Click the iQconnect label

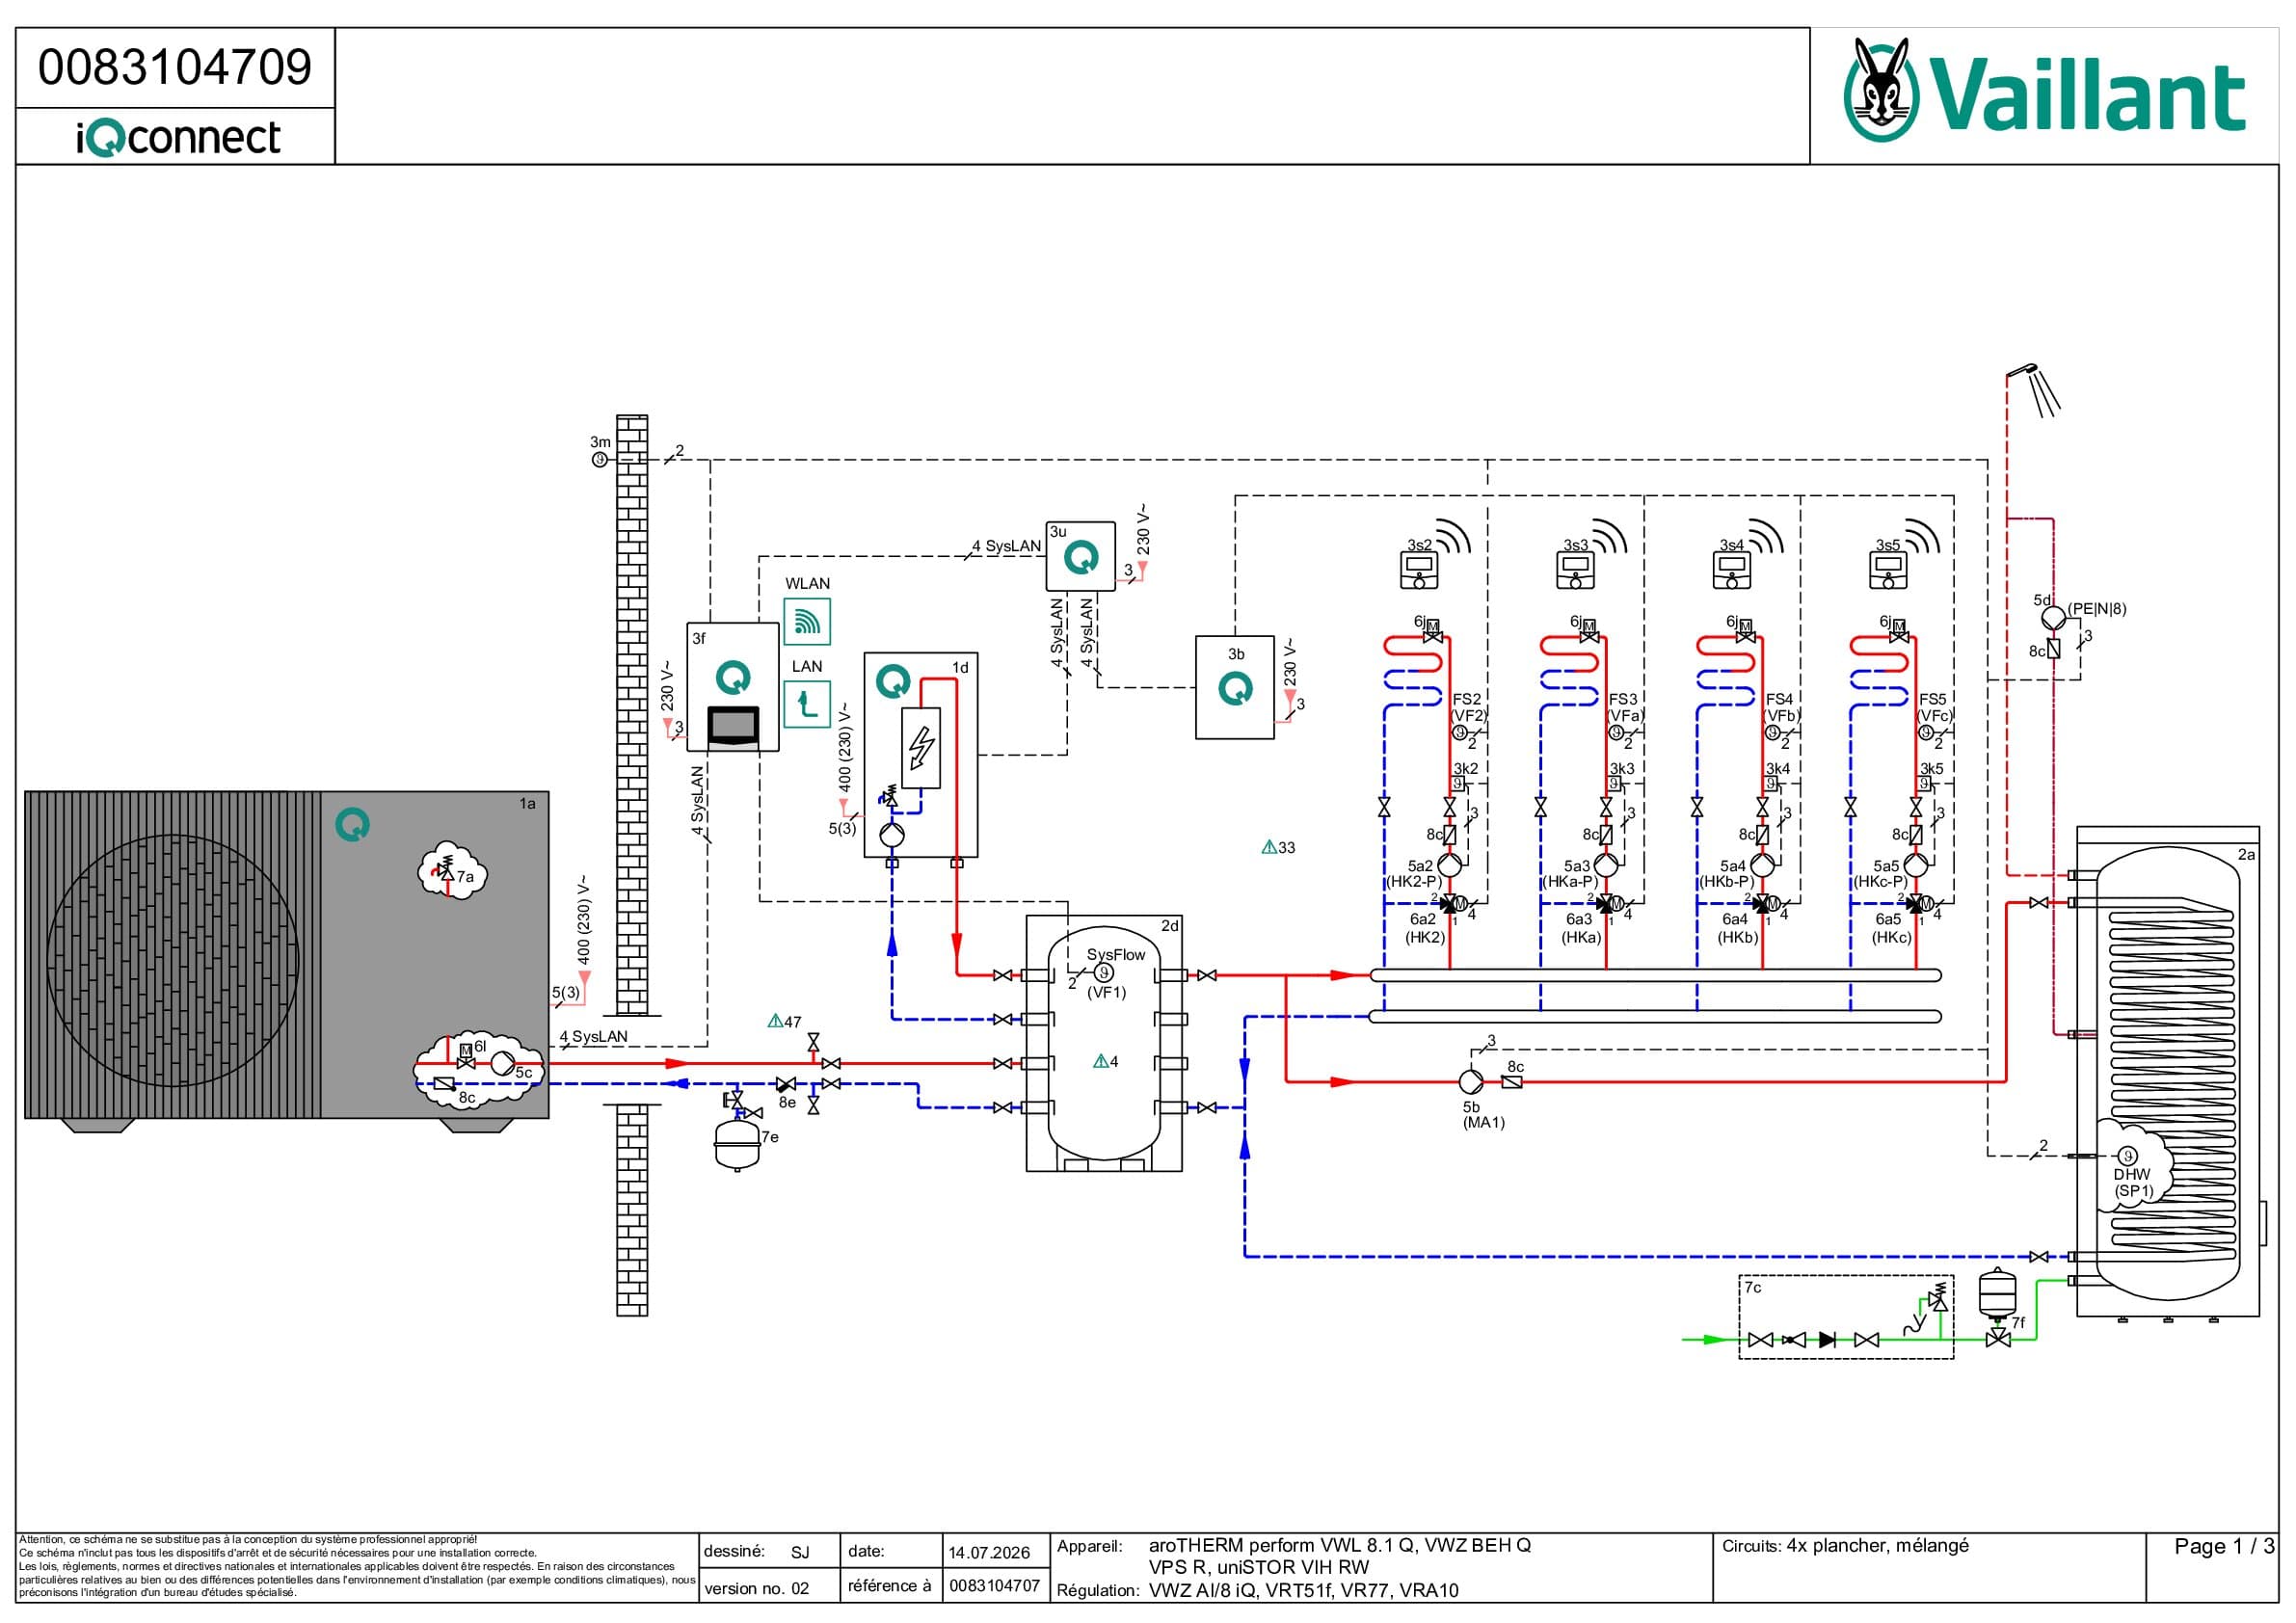(178, 137)
